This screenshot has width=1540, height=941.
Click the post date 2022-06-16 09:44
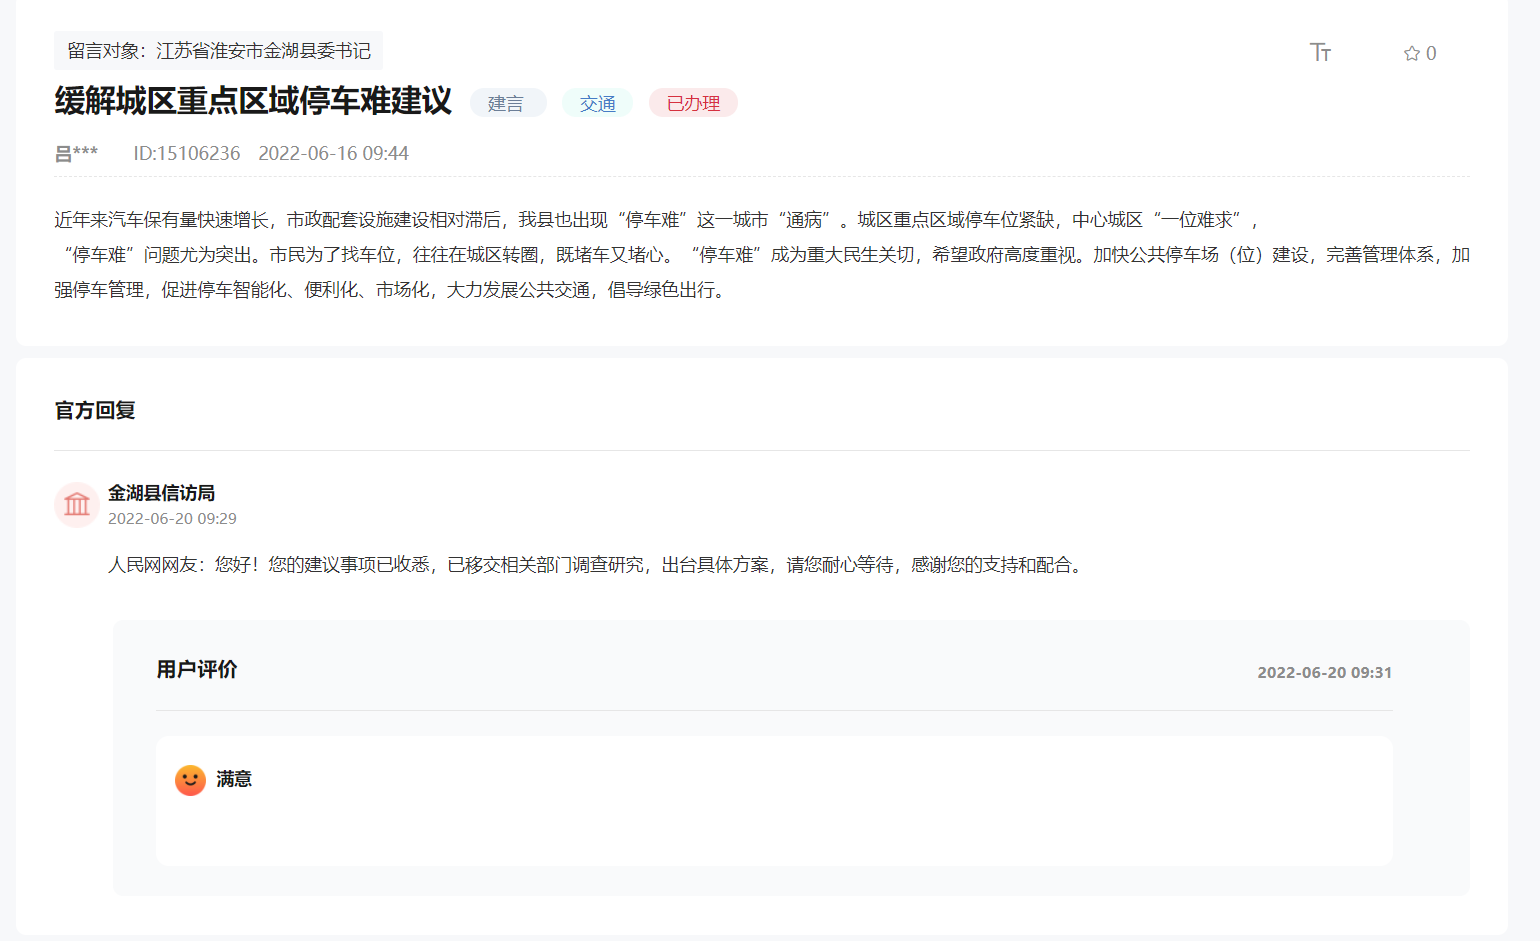(333, 153)
